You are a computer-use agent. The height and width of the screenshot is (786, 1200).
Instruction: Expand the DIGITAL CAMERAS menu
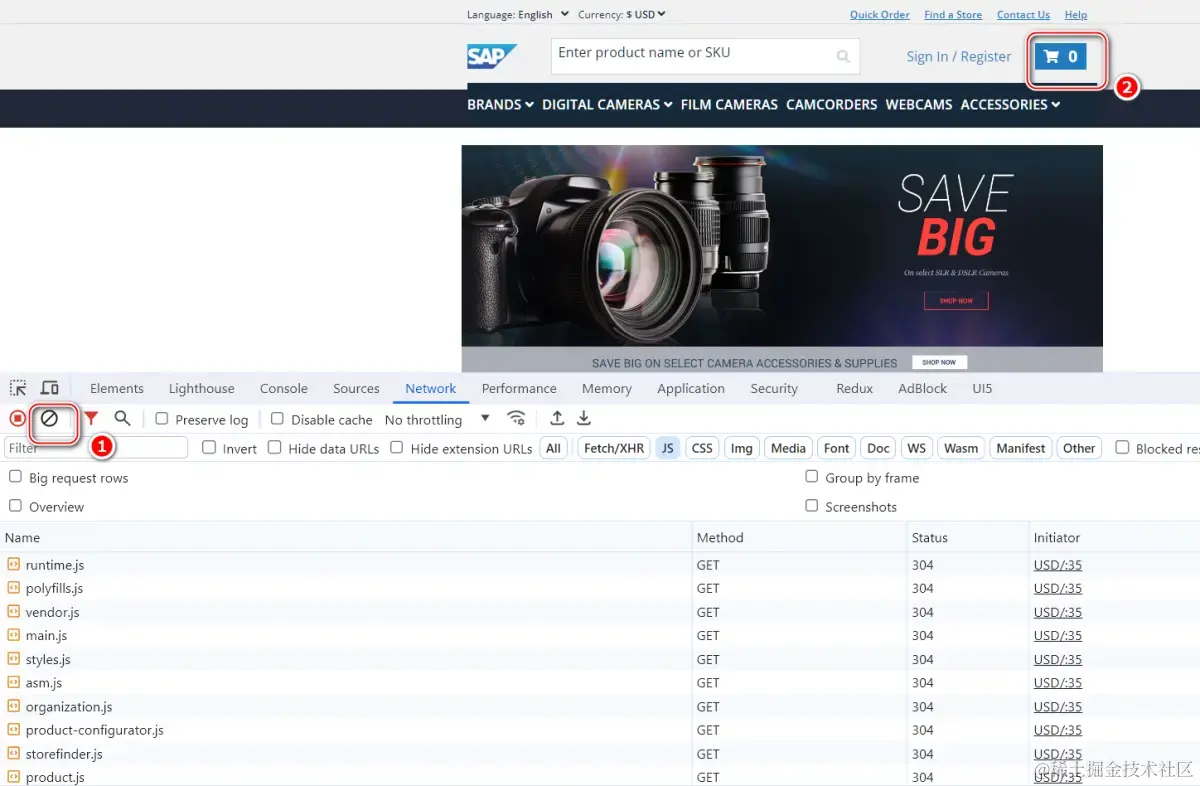(x=607, y=104)
